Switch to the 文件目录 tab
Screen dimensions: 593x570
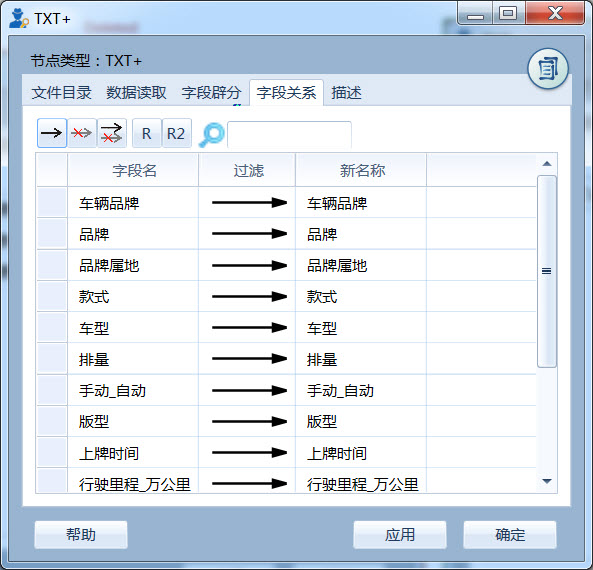(62, 93)
